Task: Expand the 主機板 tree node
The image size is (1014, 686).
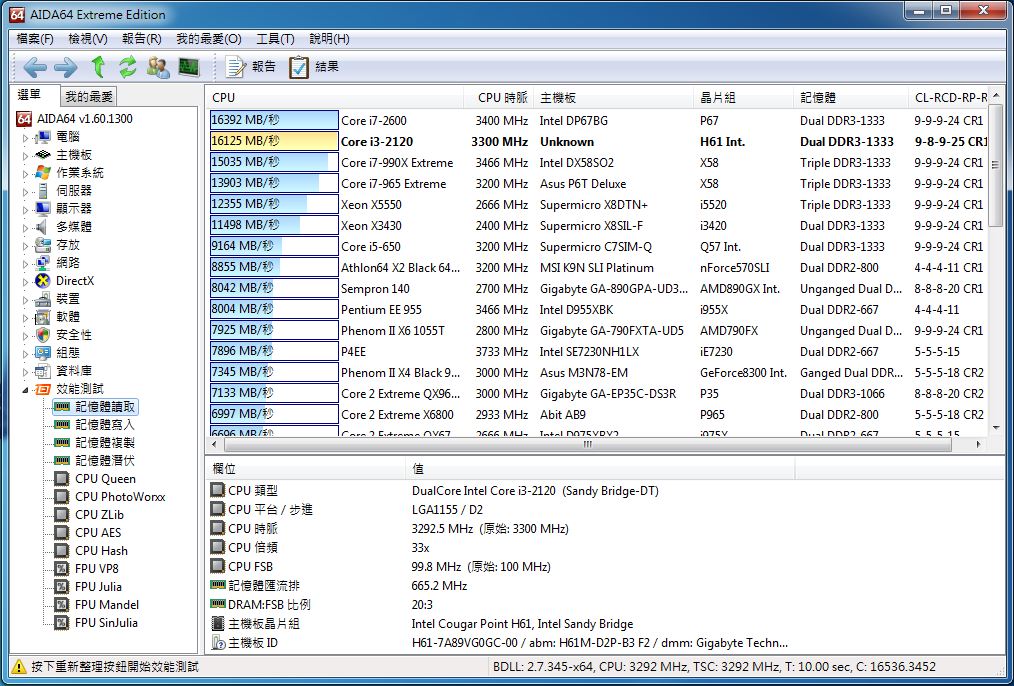Action: [25, 155]
